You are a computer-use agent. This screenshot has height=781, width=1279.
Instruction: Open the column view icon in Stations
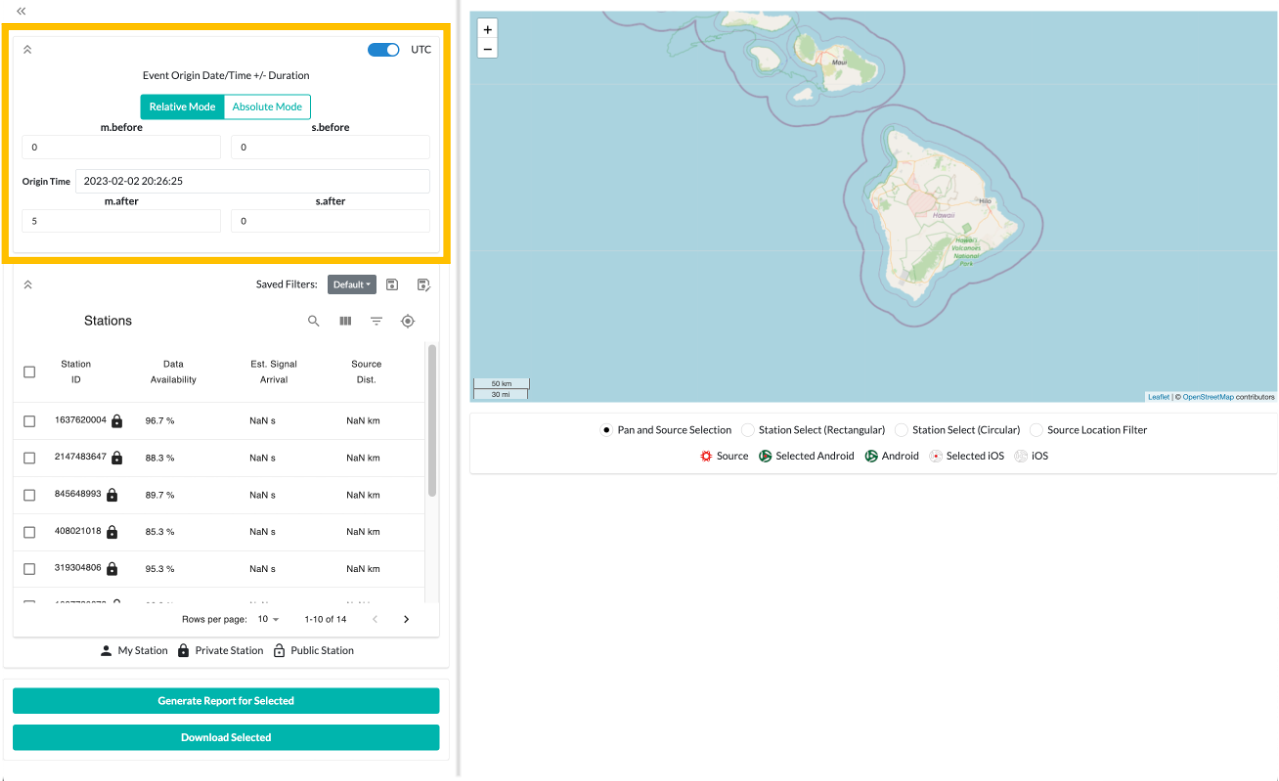[345, 321]
